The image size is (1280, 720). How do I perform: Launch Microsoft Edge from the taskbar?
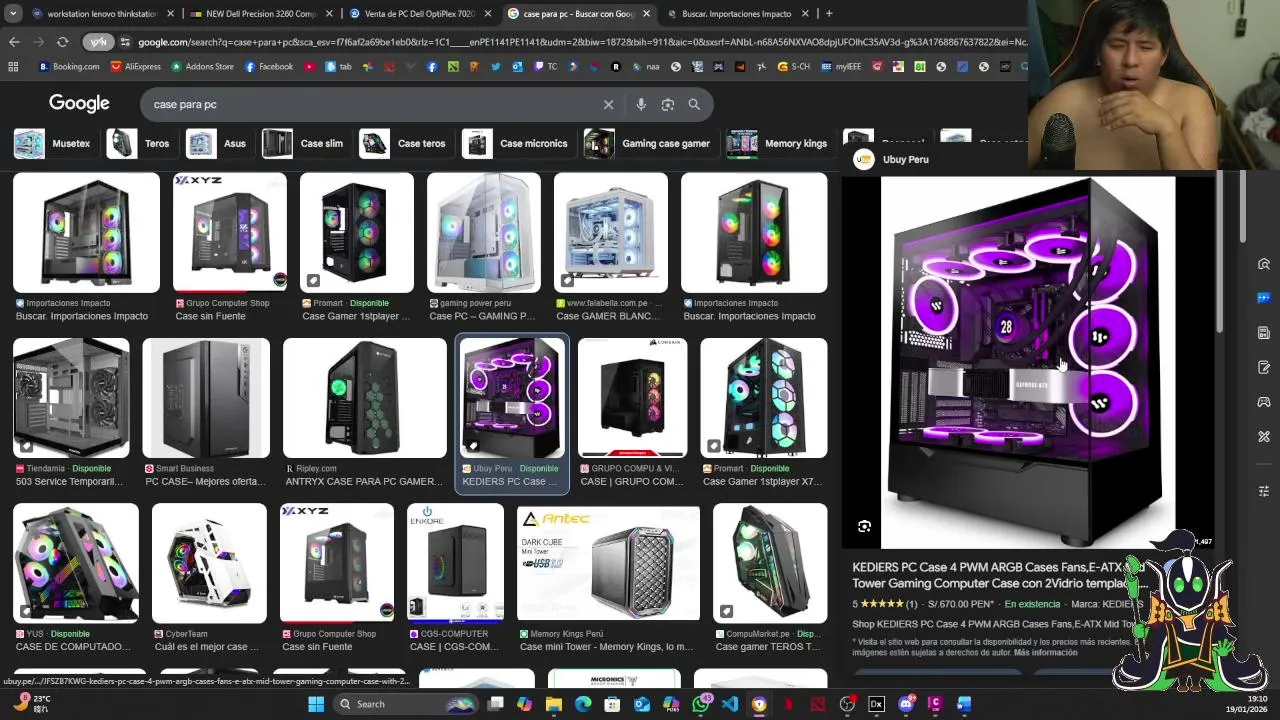[x=583, y=704]
